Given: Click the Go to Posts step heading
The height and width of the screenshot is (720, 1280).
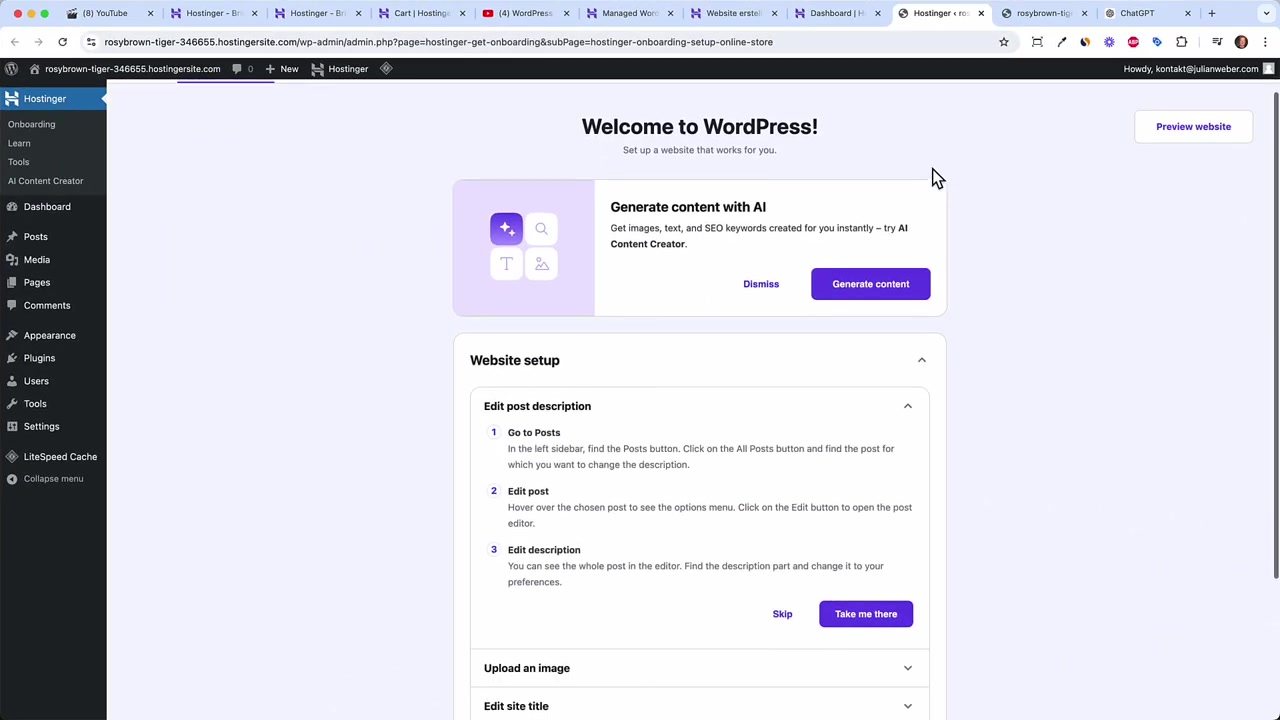Looking at the screenshot, I should [x=534, y=433].
